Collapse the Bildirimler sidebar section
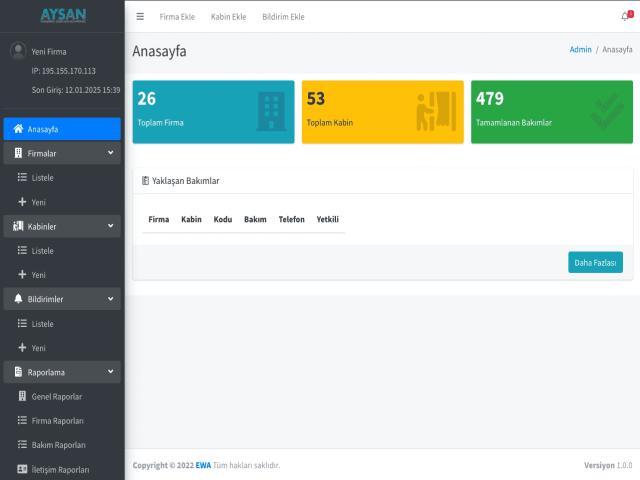This screenshot has width=640, height=480. point(110,299)
